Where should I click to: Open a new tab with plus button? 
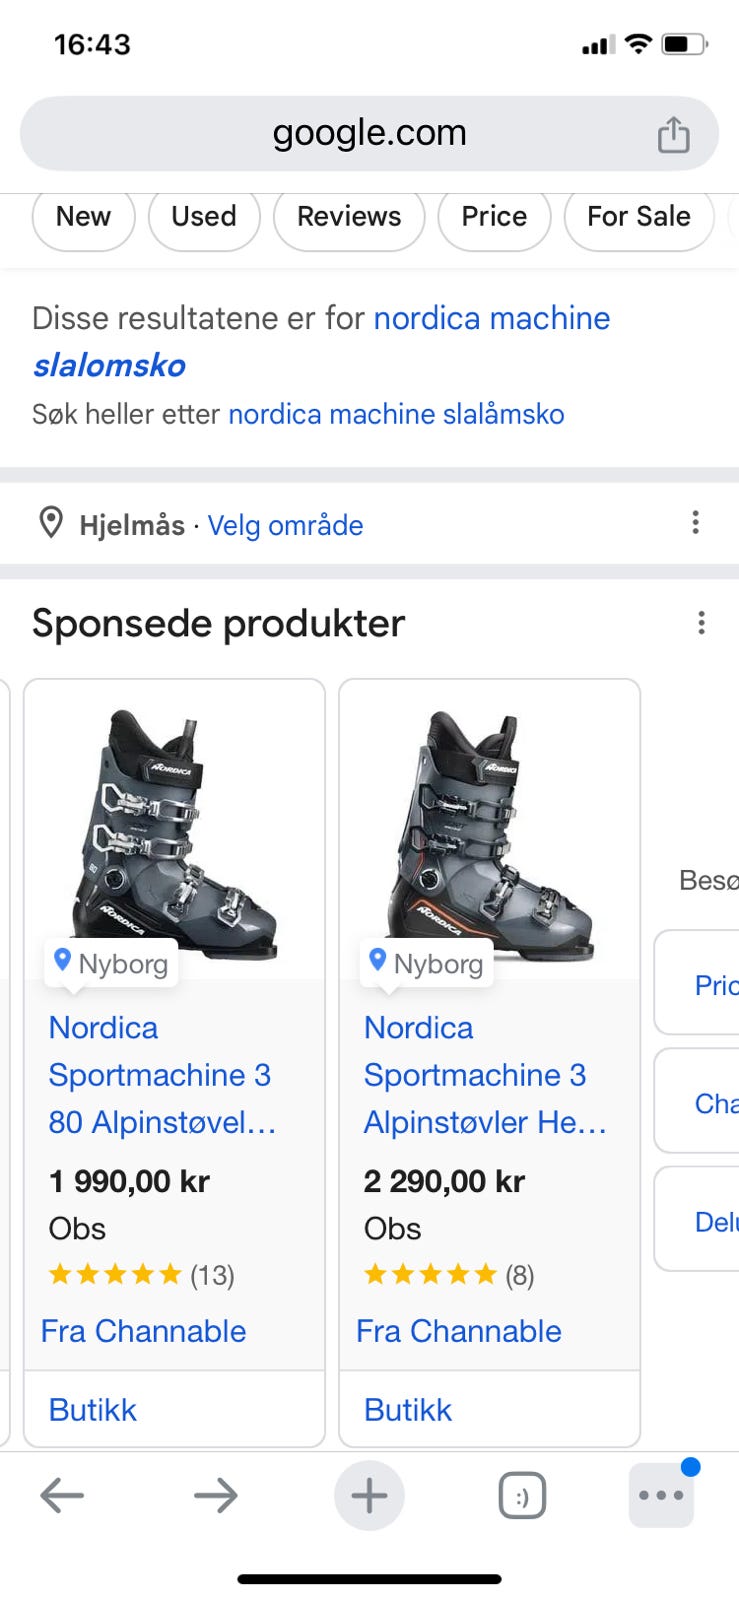369,1496
